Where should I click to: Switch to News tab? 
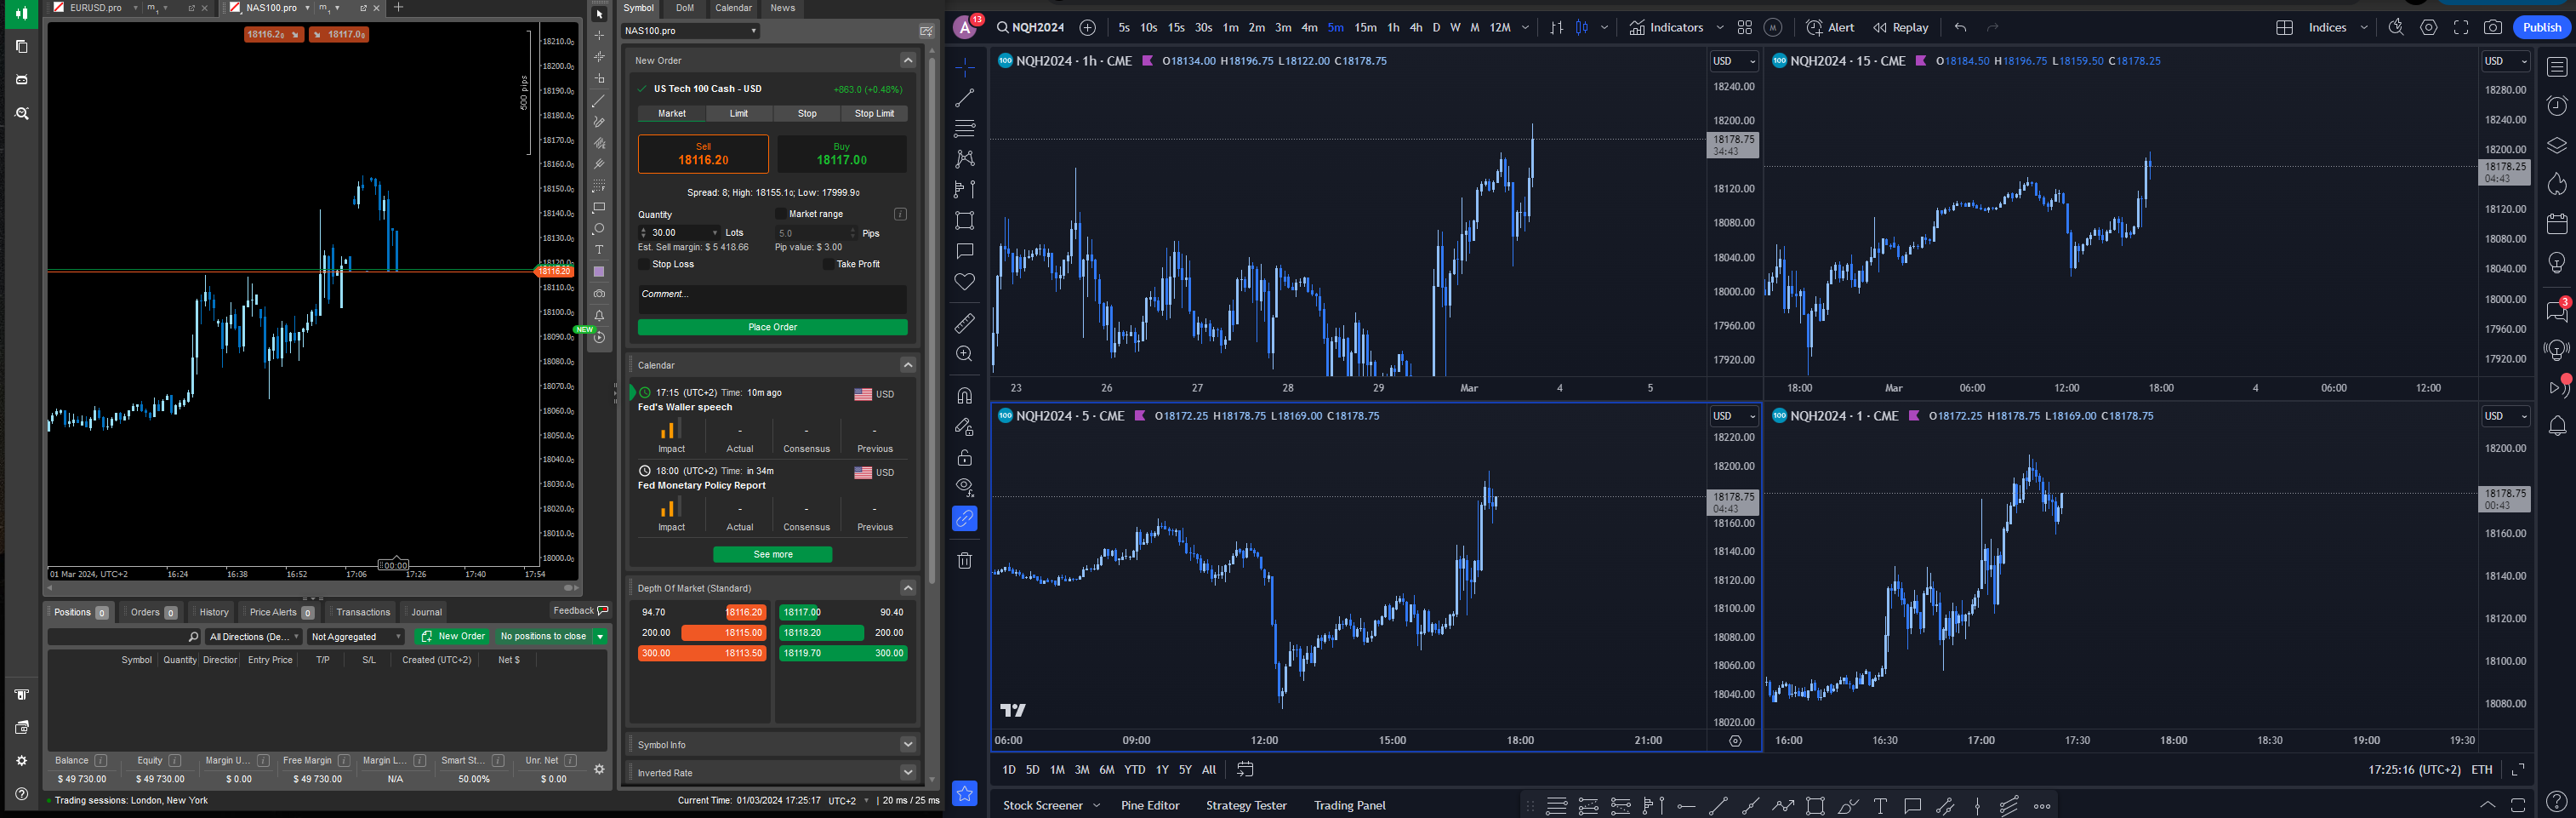click(x=783, y=8)
